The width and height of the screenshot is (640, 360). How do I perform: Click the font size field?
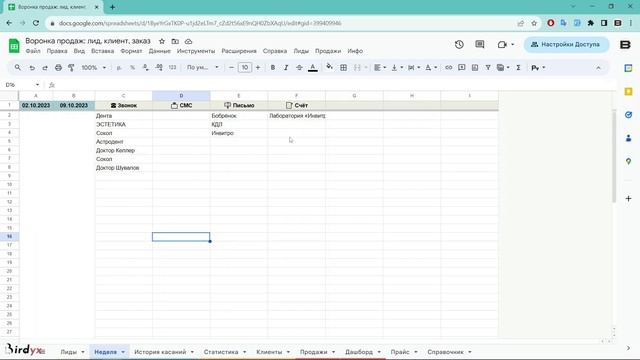pos(244,67)
